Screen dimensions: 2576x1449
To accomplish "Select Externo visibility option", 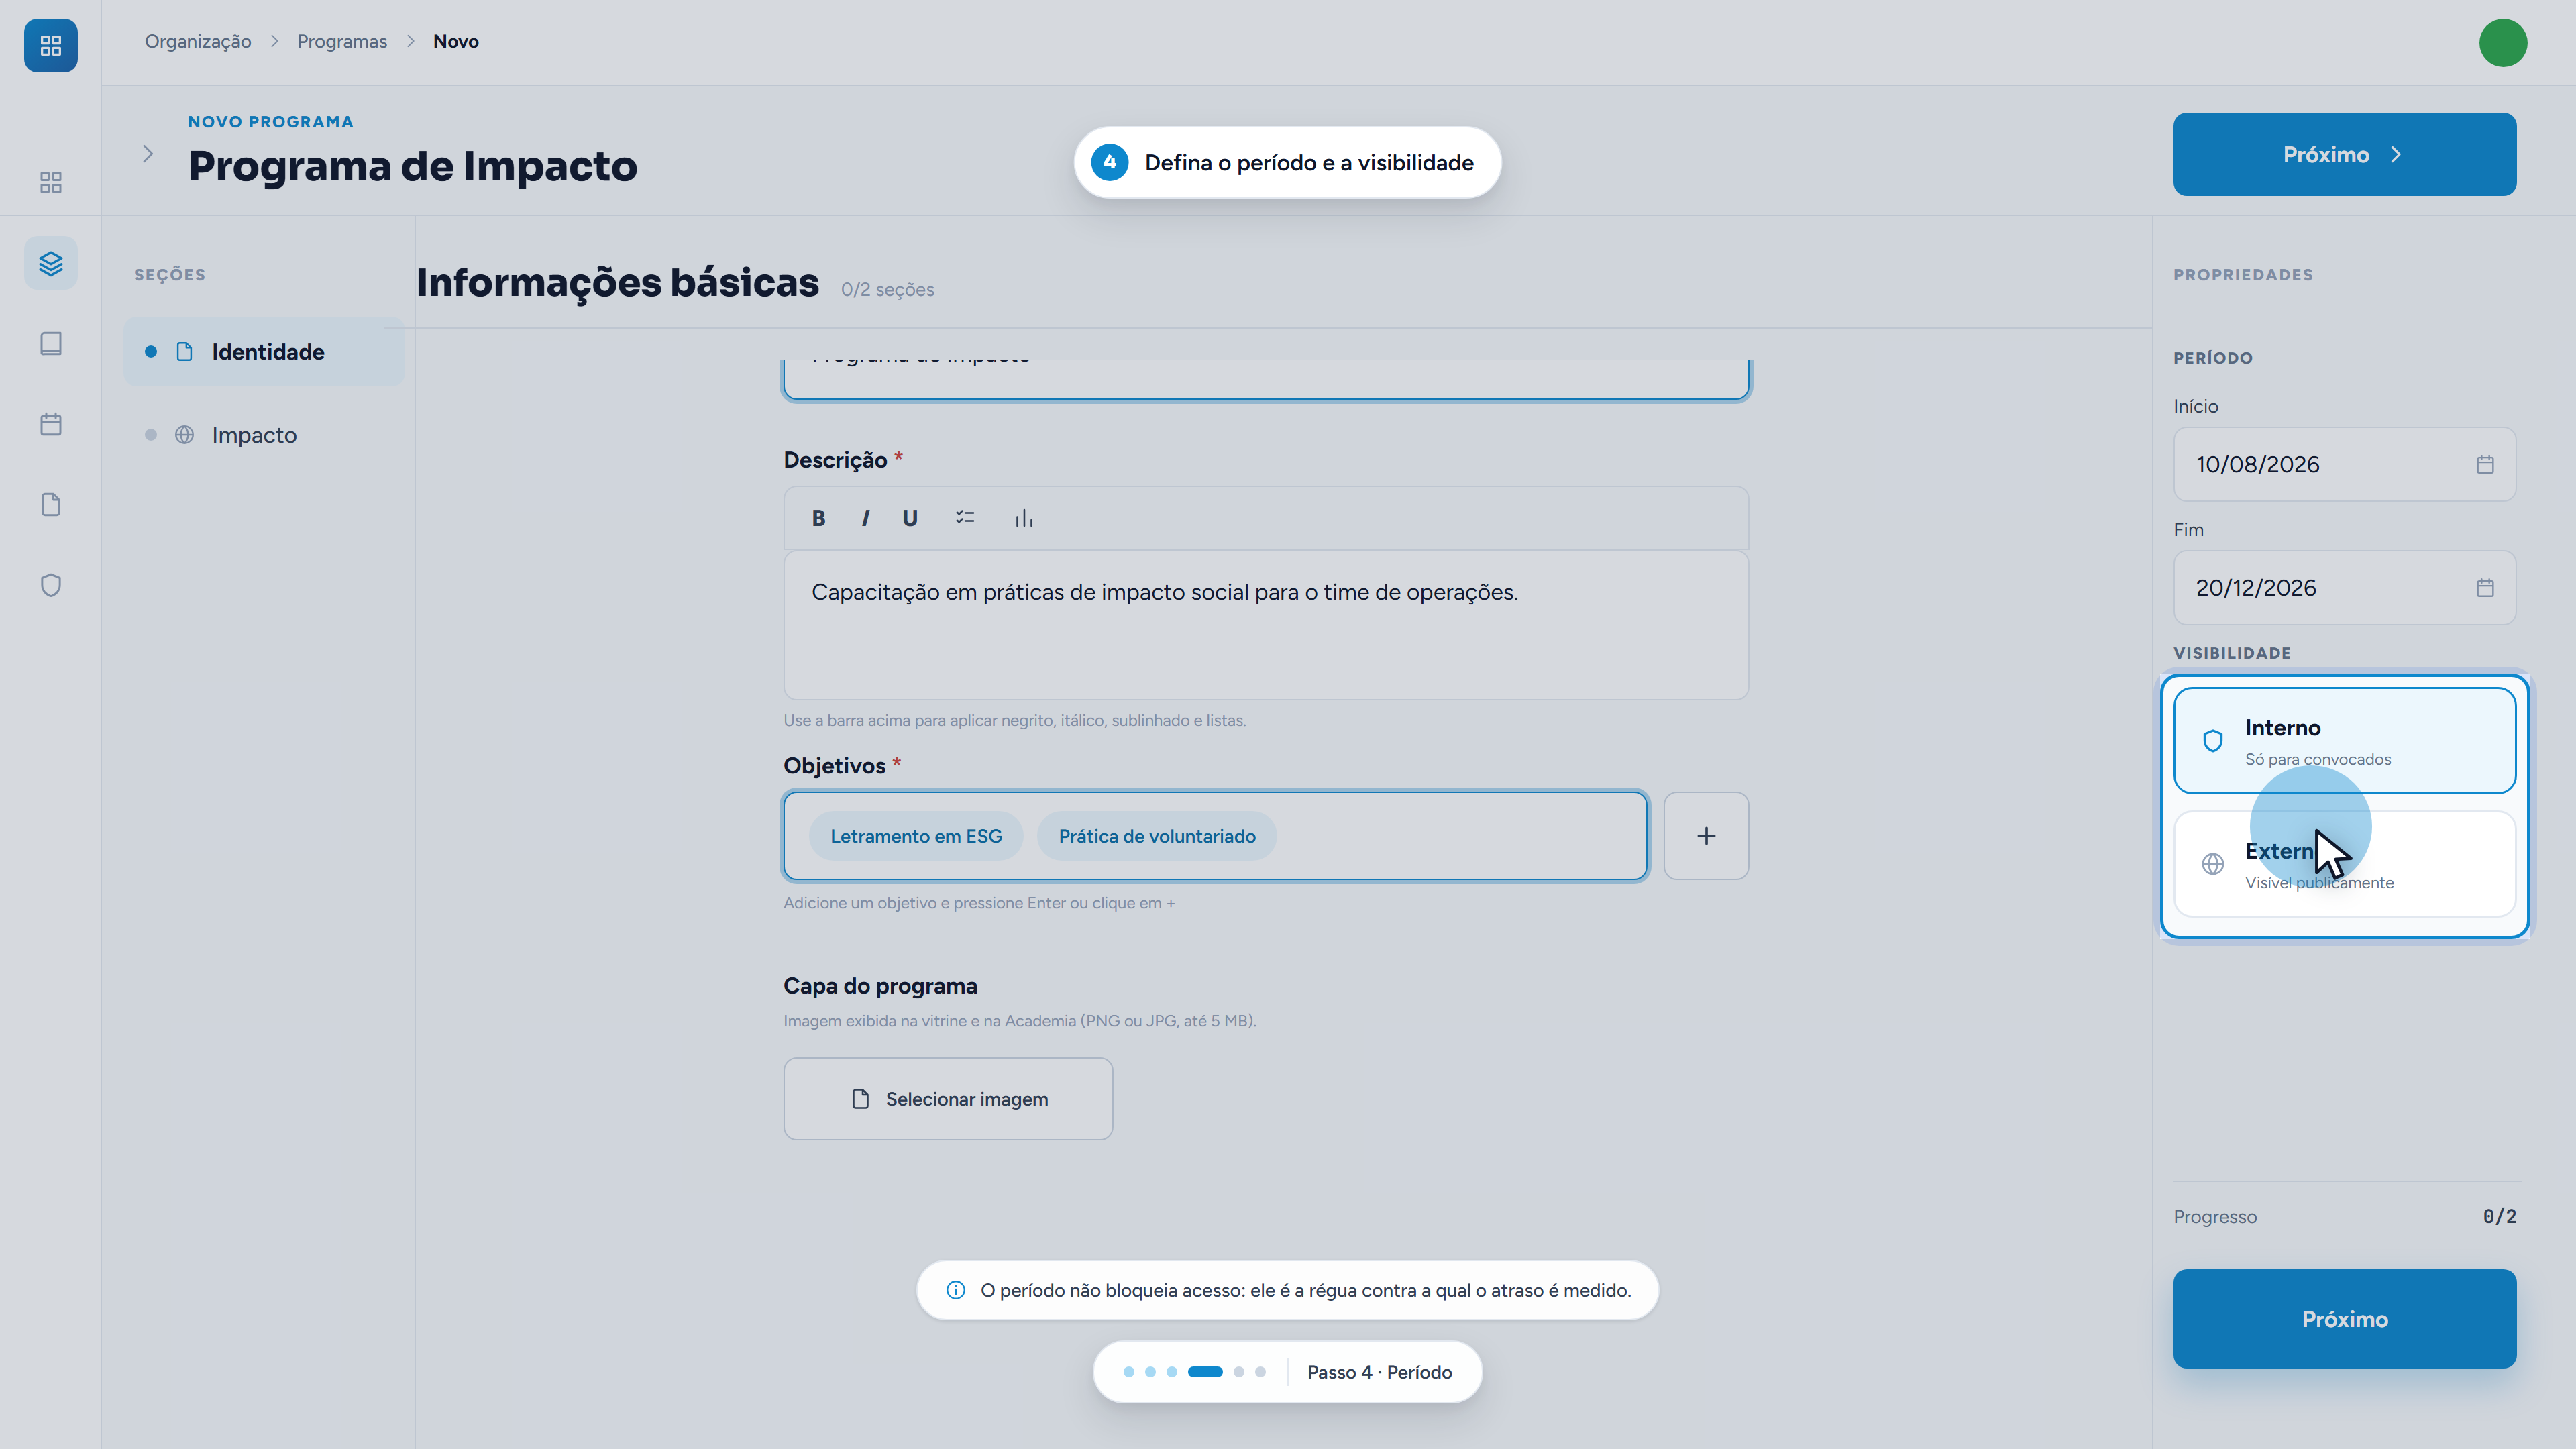I will click(2344, 864).
